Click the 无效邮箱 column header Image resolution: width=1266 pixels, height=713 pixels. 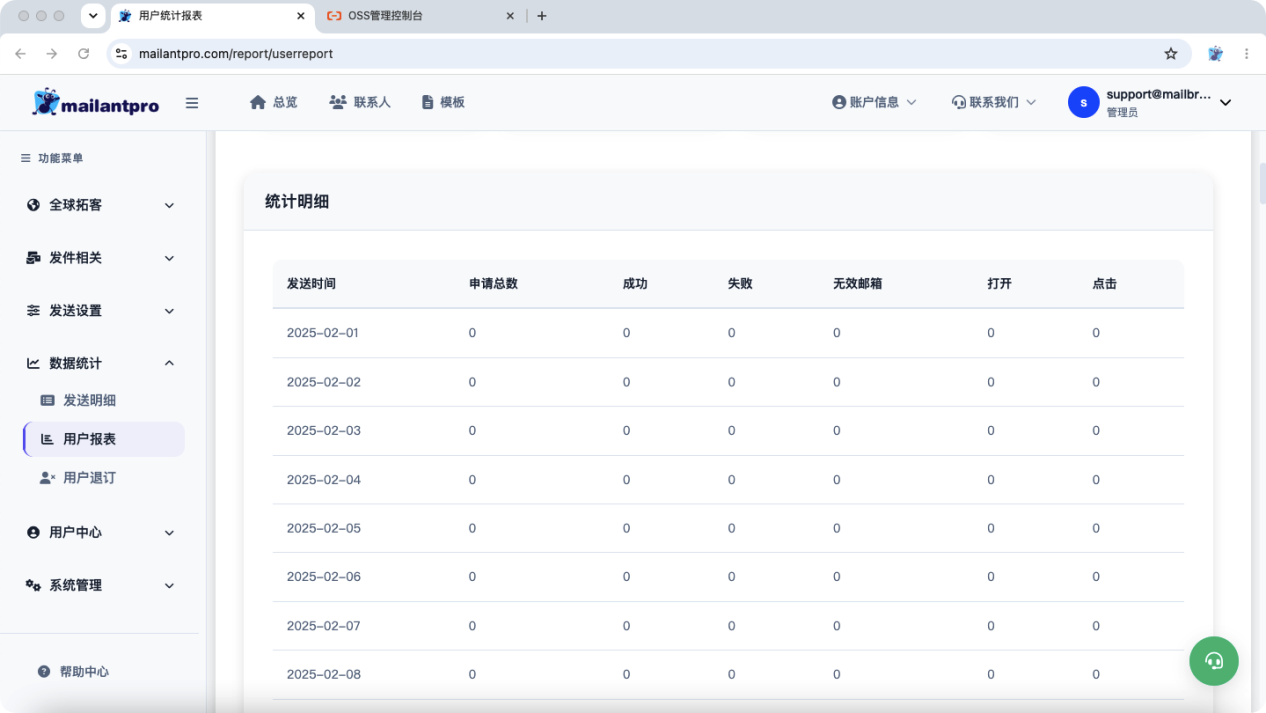[x=857, y=284]
